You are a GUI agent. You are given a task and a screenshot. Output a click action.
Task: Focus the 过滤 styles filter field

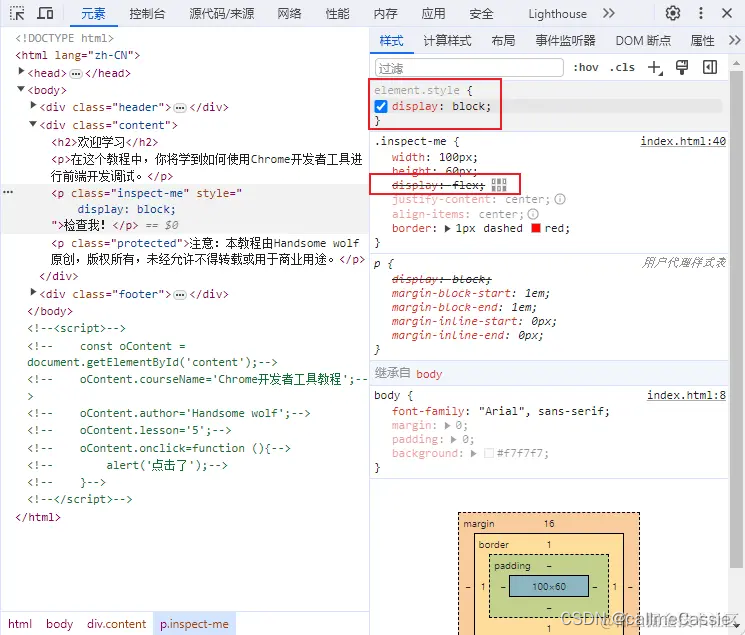469,68
